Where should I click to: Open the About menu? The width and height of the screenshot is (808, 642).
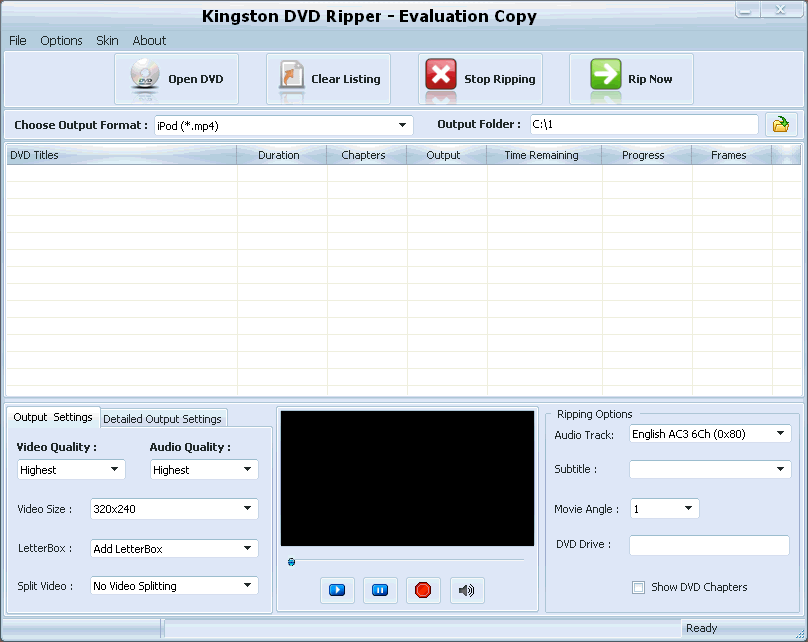tap(149, 41)
